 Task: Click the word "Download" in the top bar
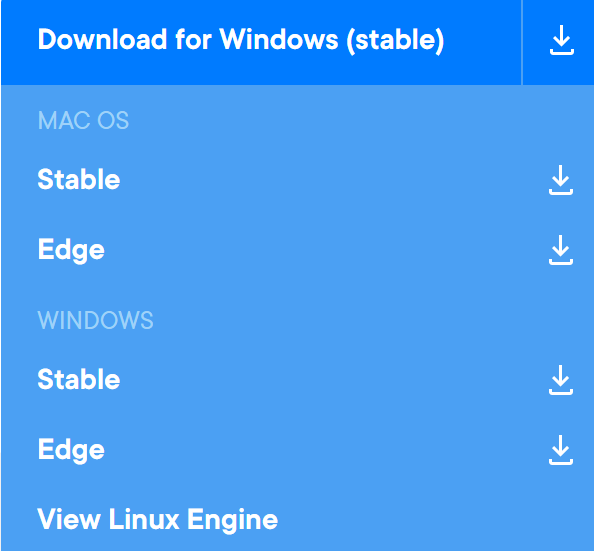coord(102,39)
